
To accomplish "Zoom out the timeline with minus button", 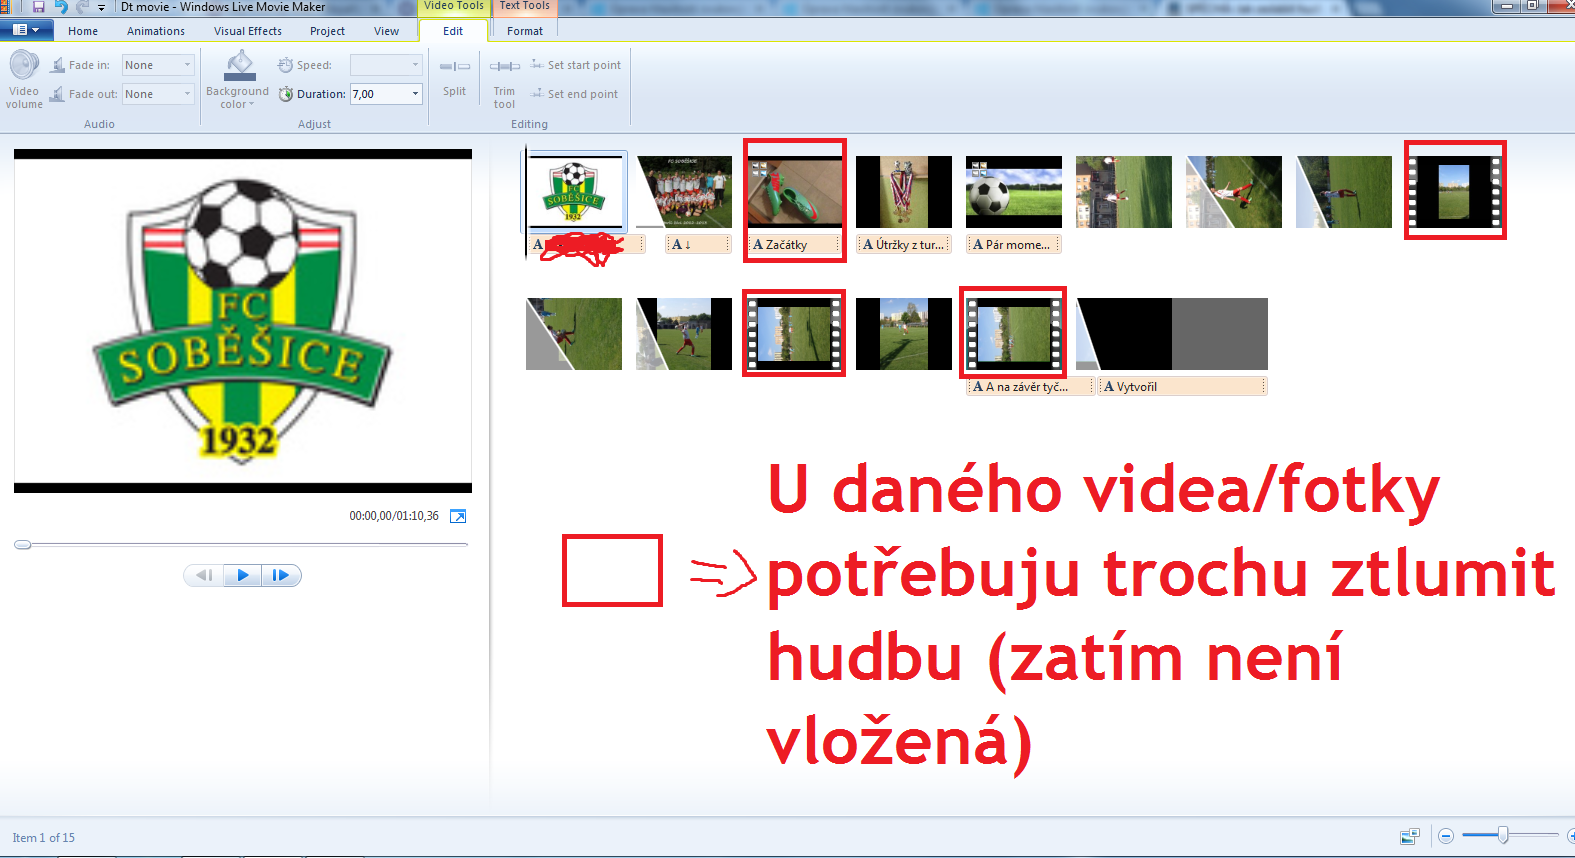I will pyautogui.click(x=1446, y=836).
